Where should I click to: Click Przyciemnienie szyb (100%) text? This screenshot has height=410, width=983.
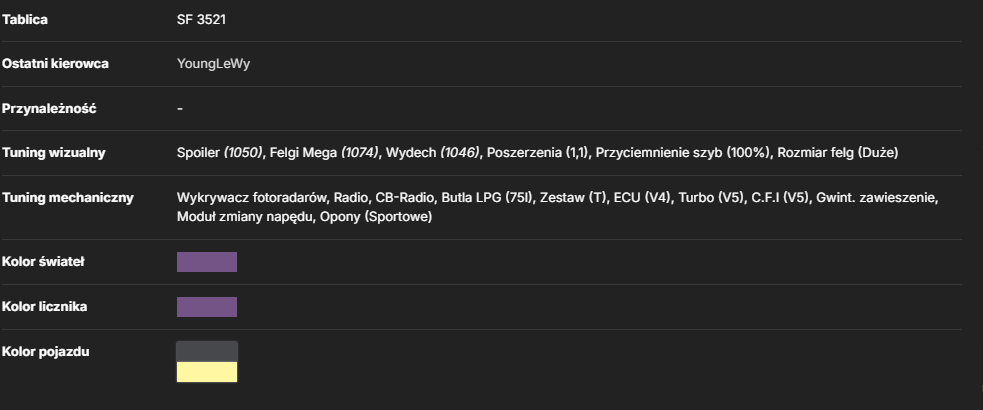[683, 153]
